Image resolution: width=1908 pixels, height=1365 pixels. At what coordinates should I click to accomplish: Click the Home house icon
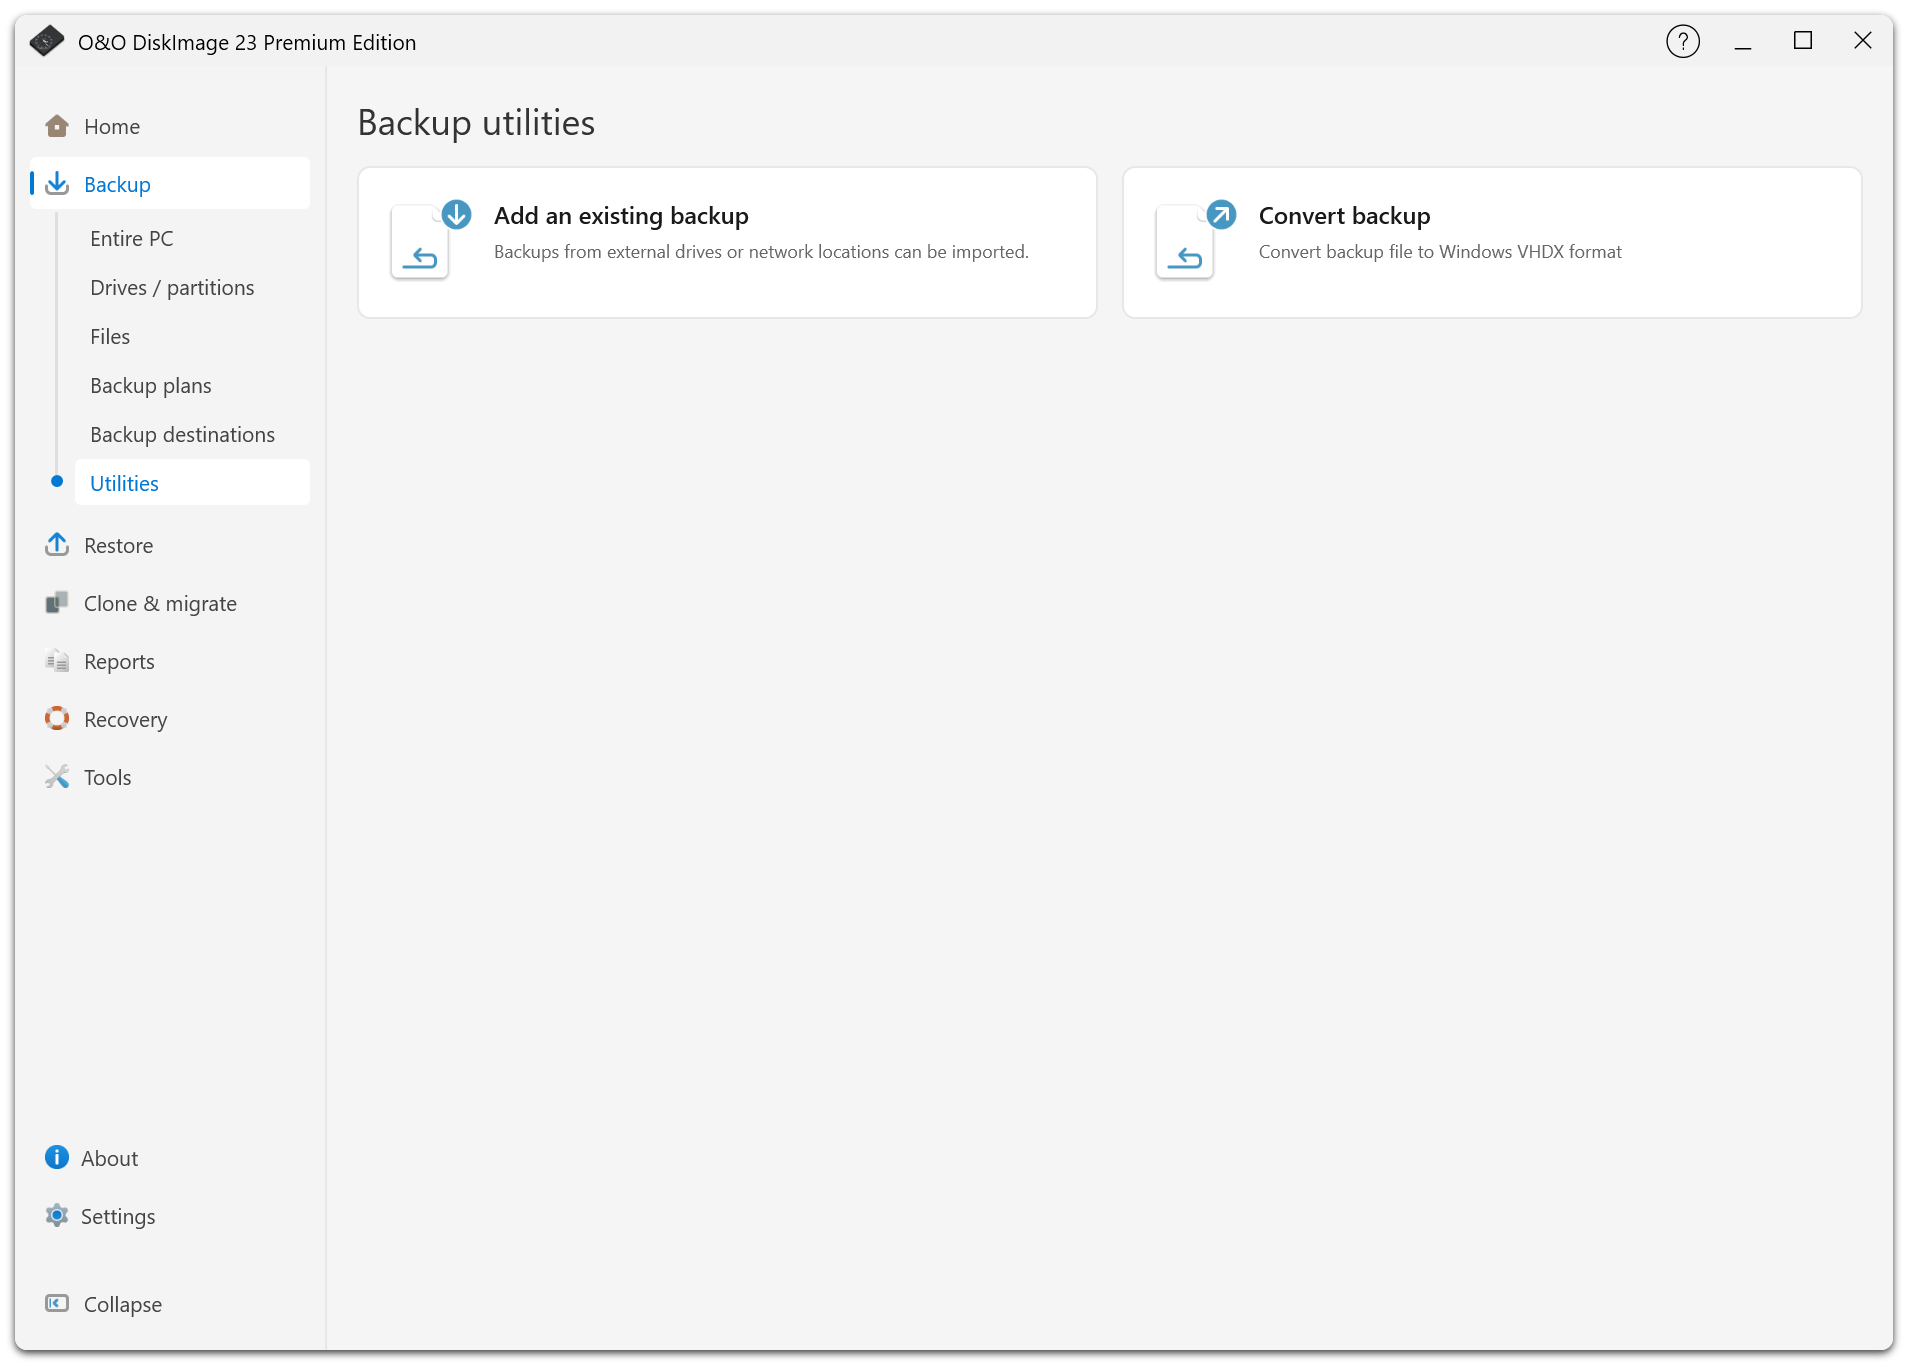tap(57, 126)
